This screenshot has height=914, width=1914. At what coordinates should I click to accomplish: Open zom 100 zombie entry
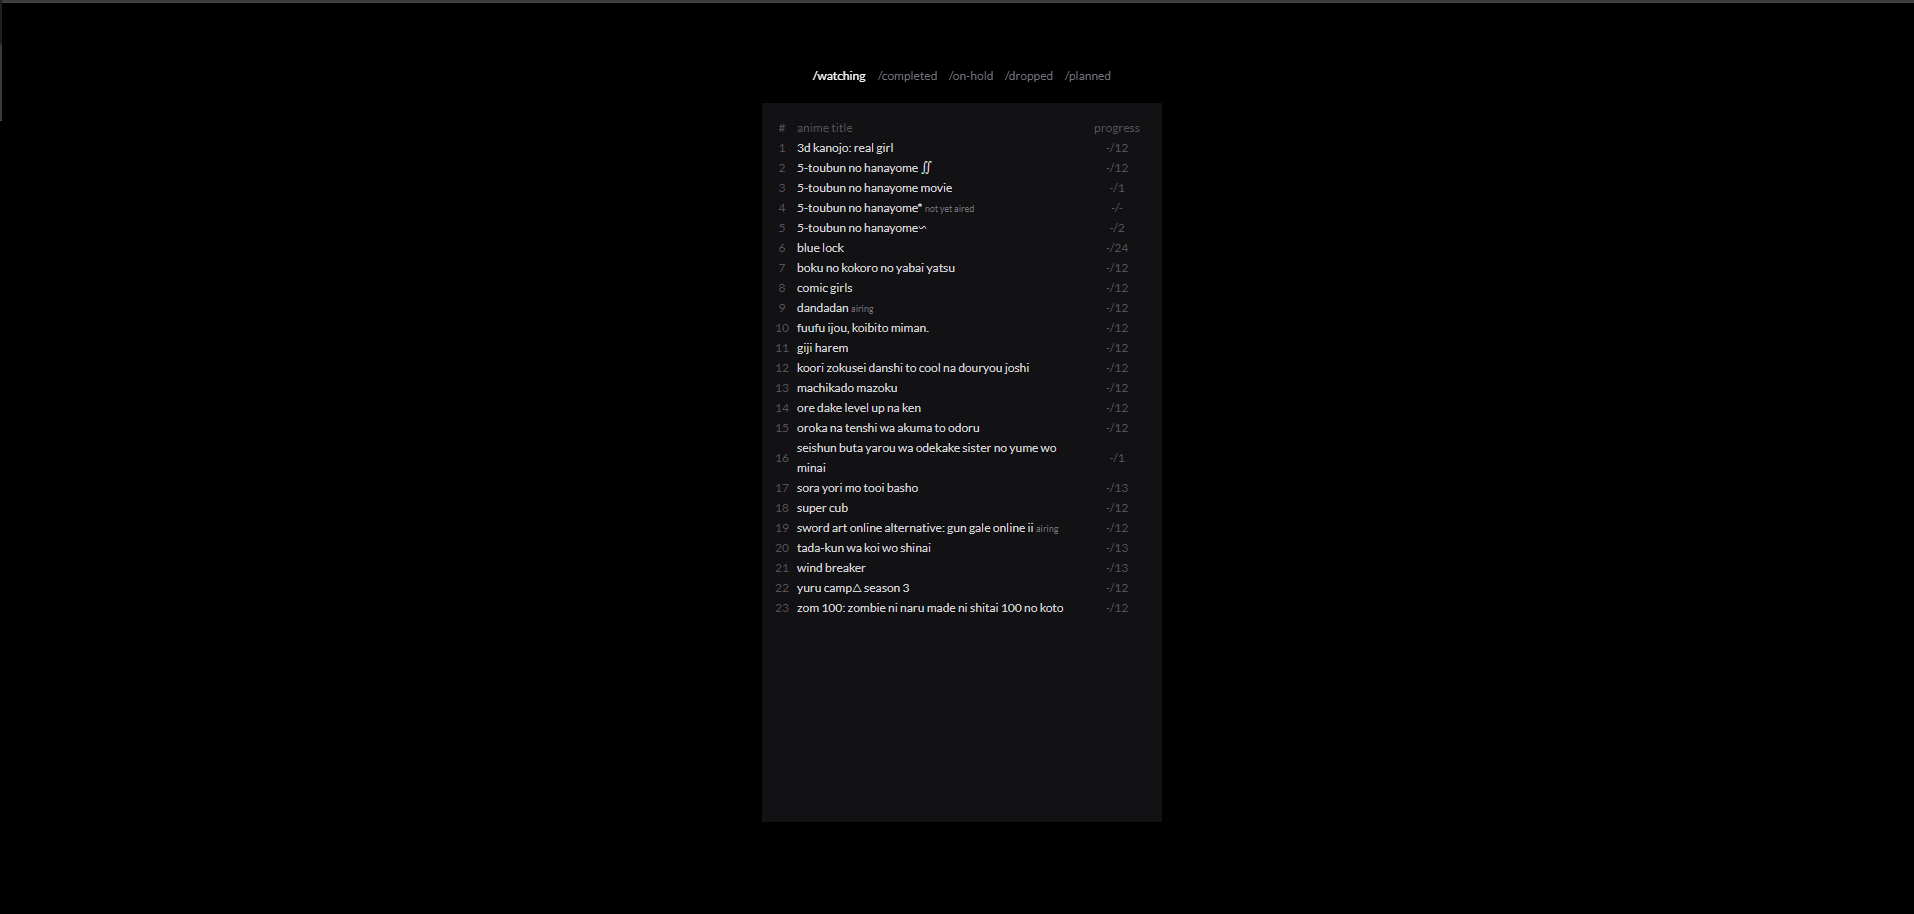(930, 608)
